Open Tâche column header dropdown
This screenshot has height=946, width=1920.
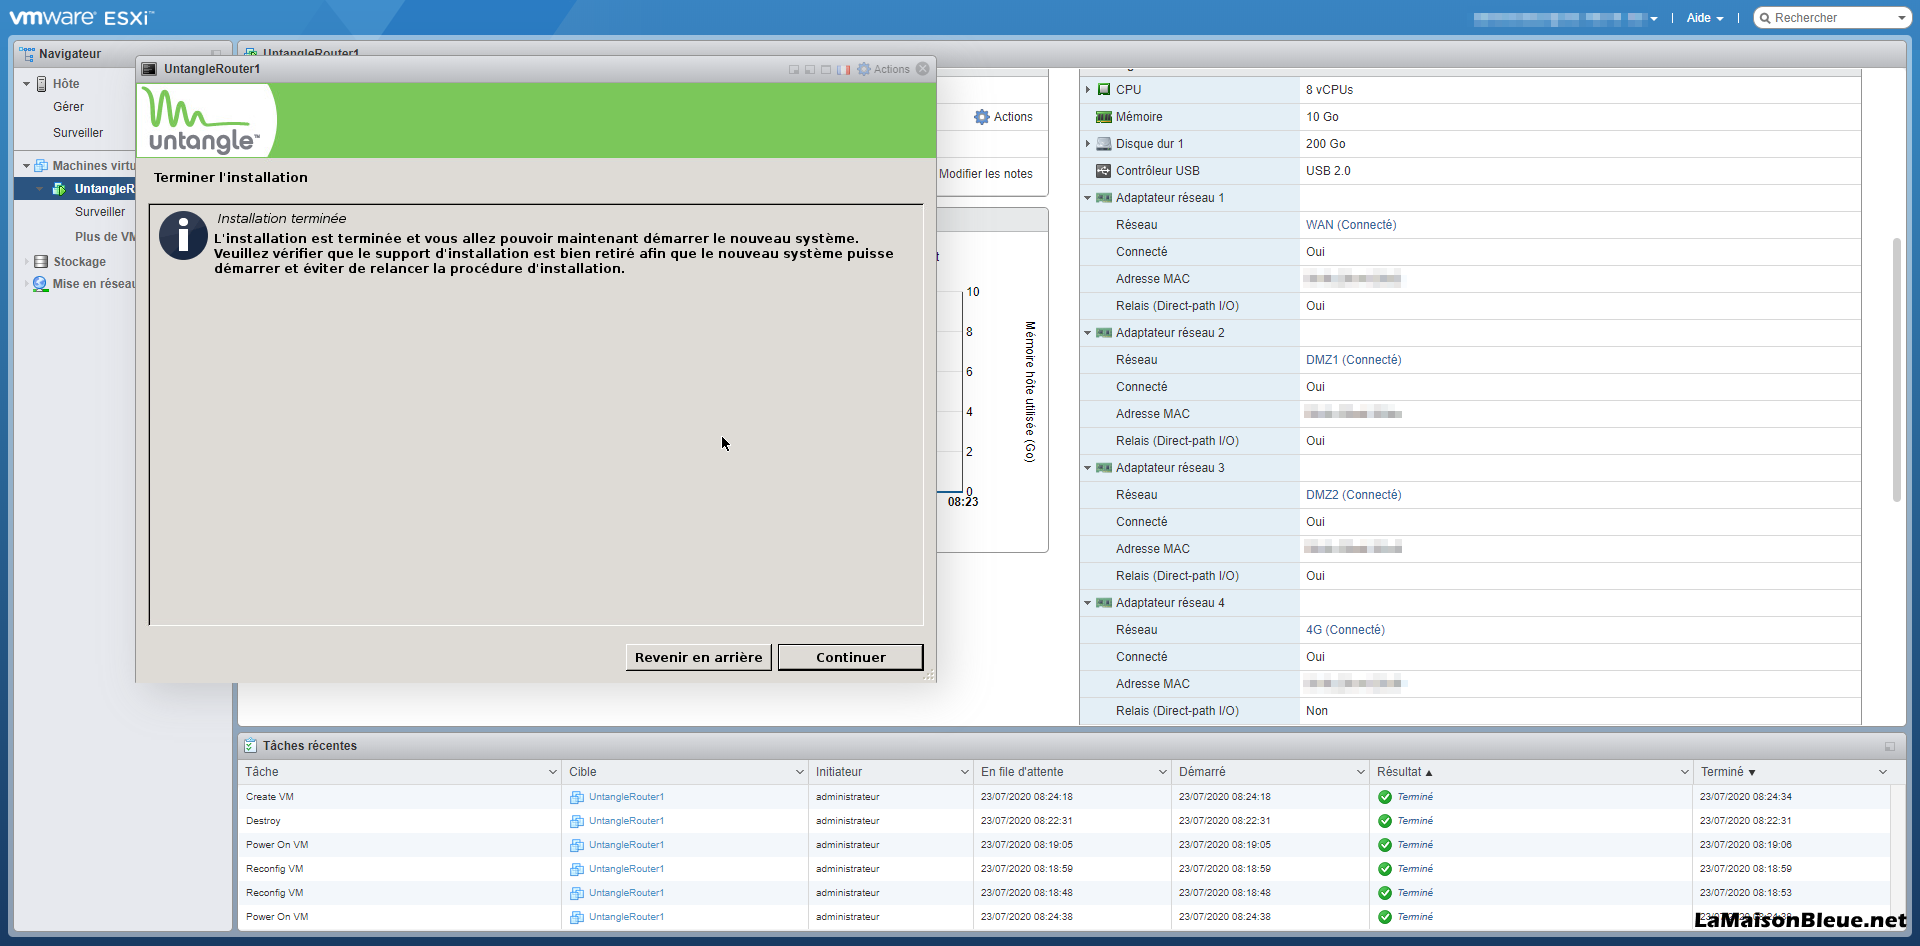click(x=552, y=772)
